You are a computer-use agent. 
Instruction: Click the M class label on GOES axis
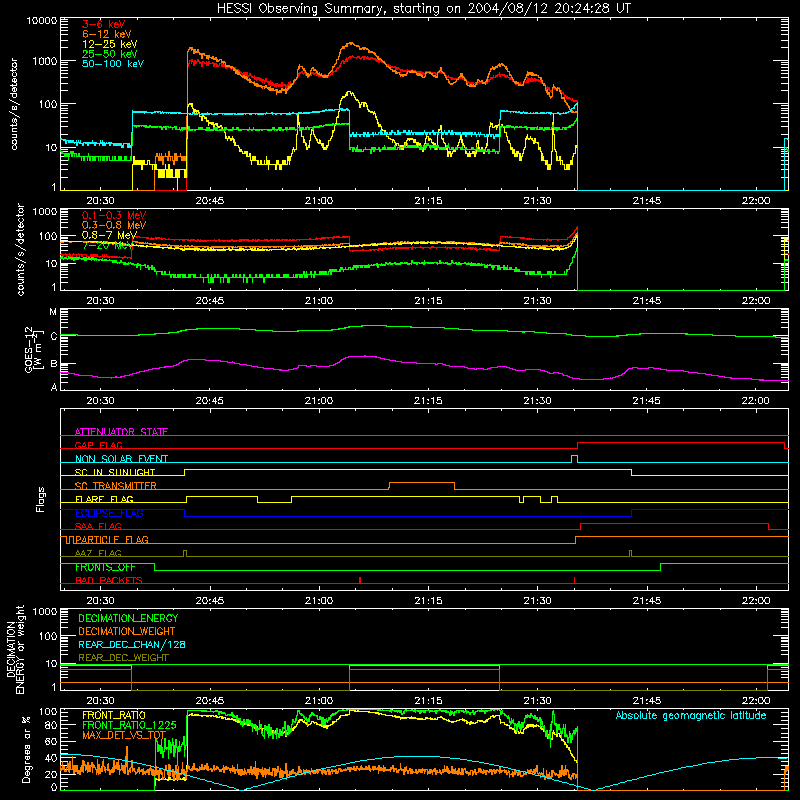(x=53, y=312)
